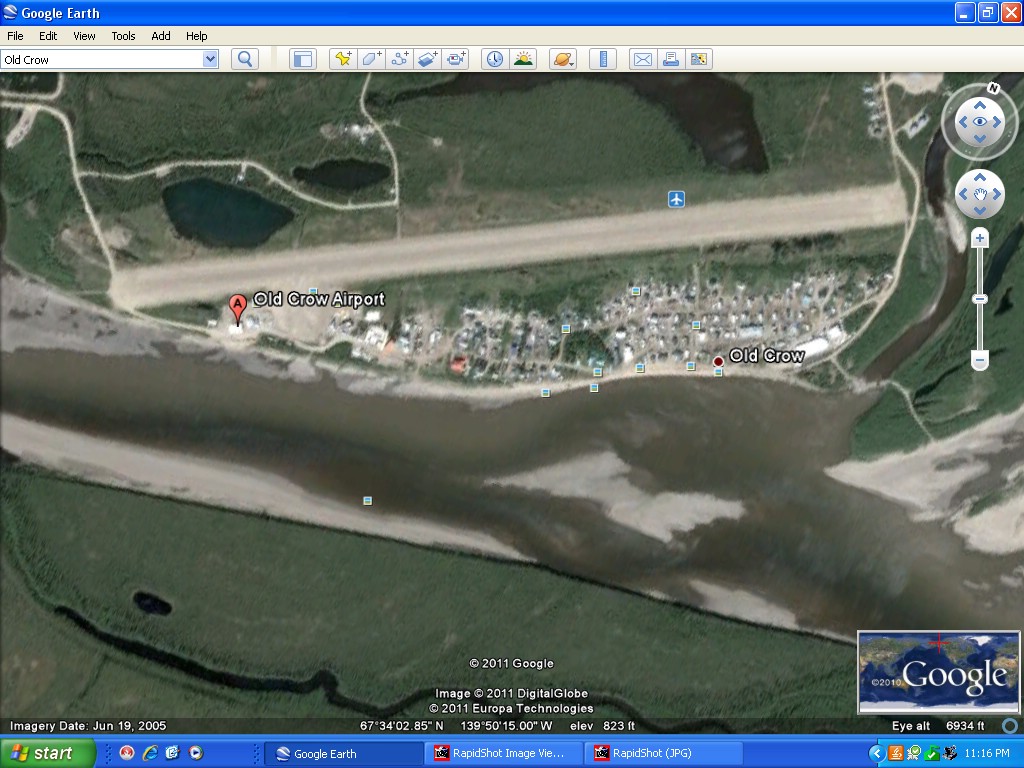
Task: Click the Old Crow town red dot placemark
Action: coord(718,361)
